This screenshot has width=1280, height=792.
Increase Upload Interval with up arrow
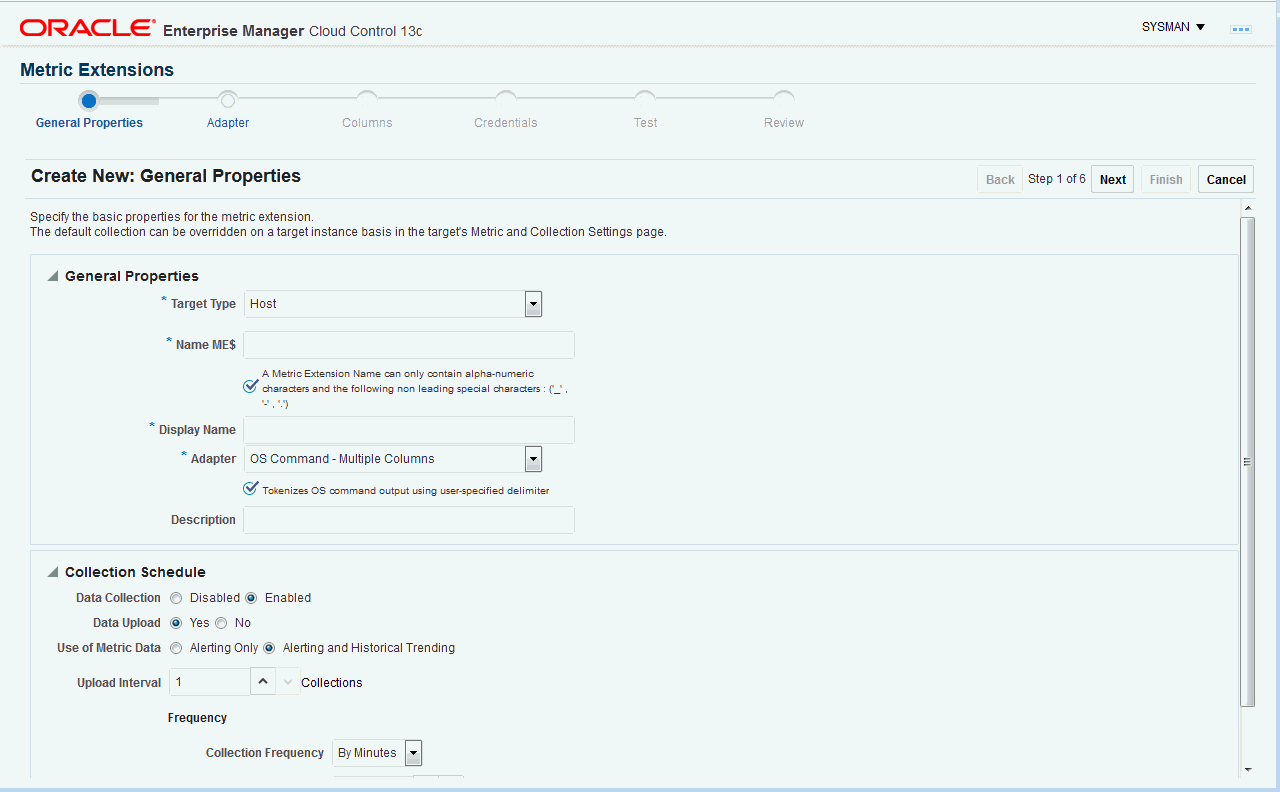262,682
